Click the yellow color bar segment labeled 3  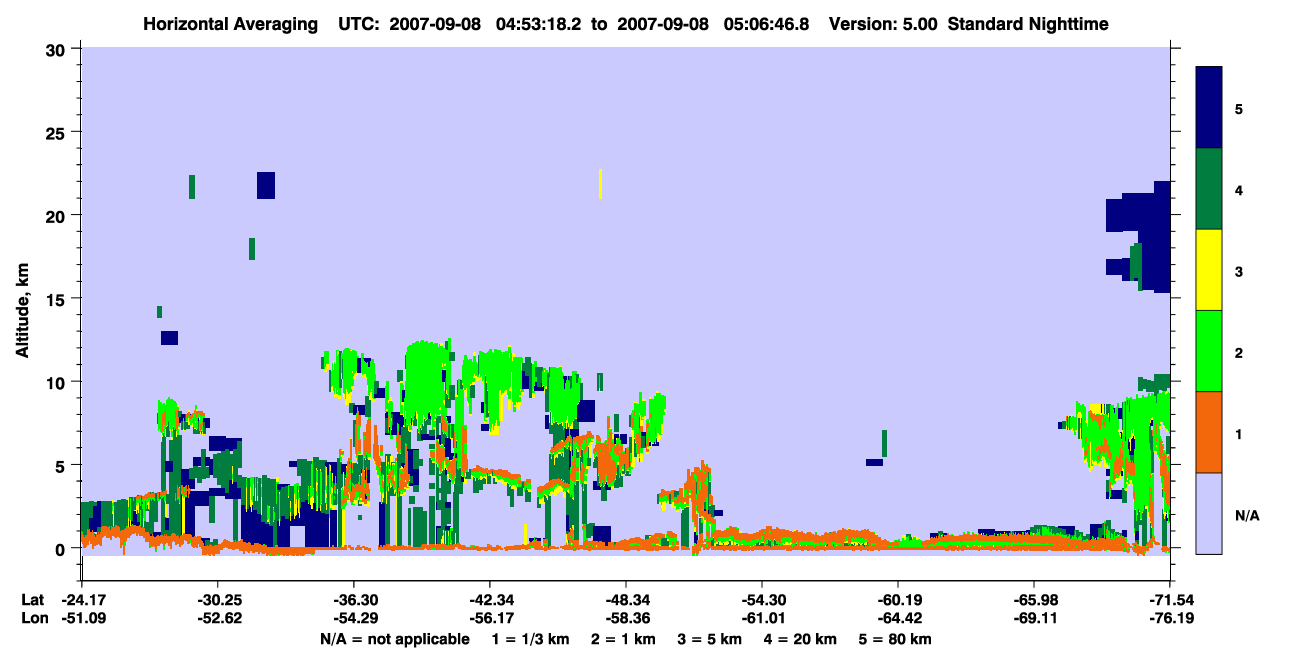pos(1209,270)
